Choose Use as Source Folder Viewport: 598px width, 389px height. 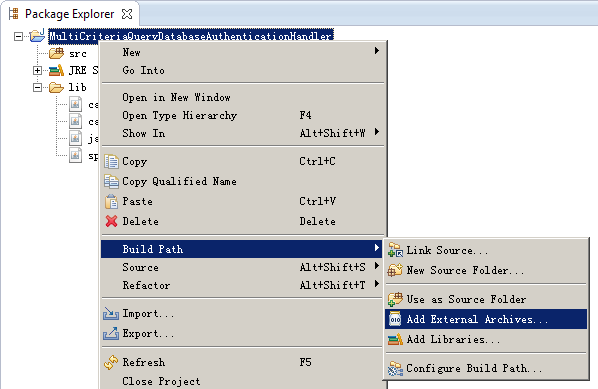pyautogui.click(x=486, y=299)
